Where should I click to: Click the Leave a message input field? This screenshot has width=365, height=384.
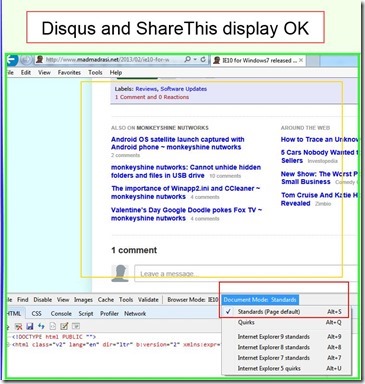tap(247, 274)
